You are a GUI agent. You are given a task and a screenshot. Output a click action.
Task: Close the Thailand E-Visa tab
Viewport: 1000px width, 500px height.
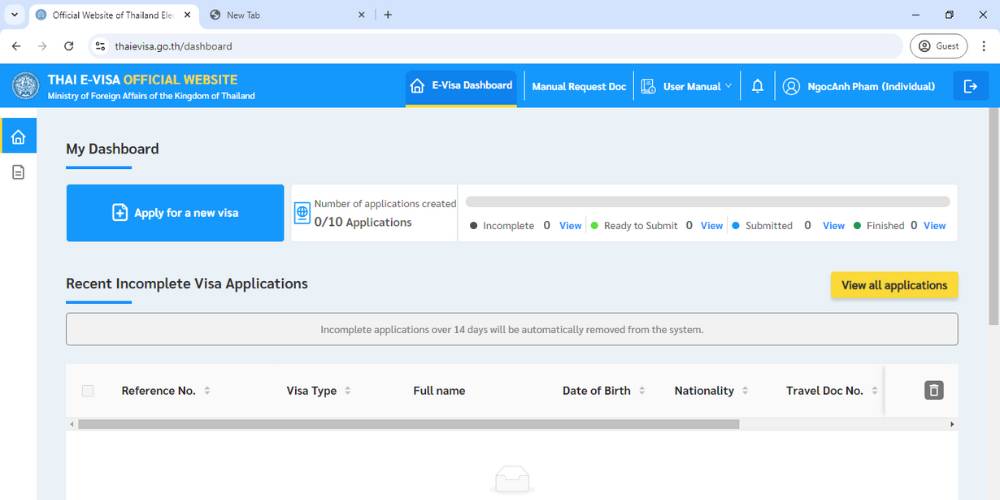coord(188,15)
